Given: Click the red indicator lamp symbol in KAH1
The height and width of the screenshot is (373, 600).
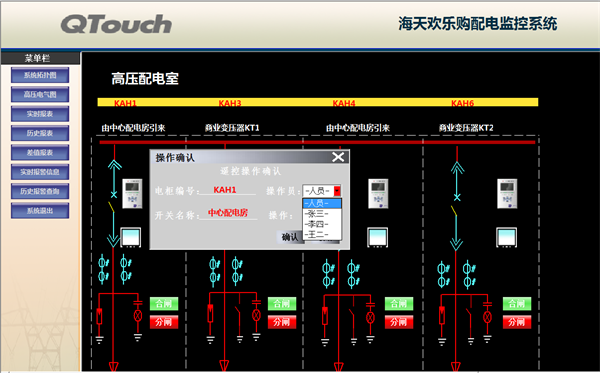Looking at the screenshot, I should coord(138,316).
